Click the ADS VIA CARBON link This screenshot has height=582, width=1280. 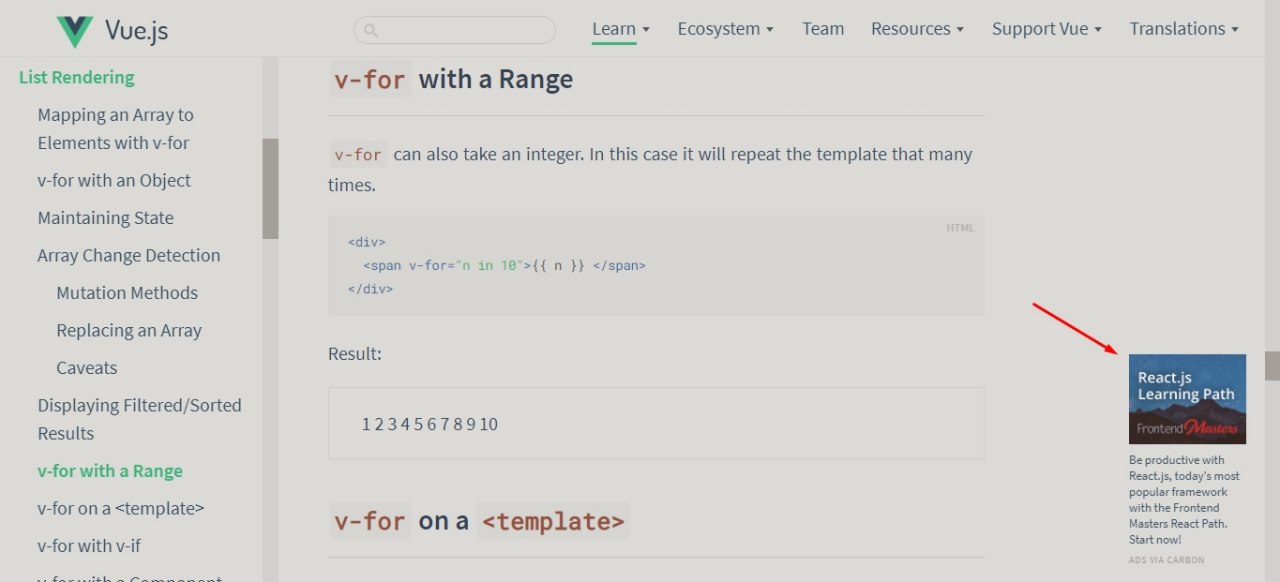coord(1166,560)
